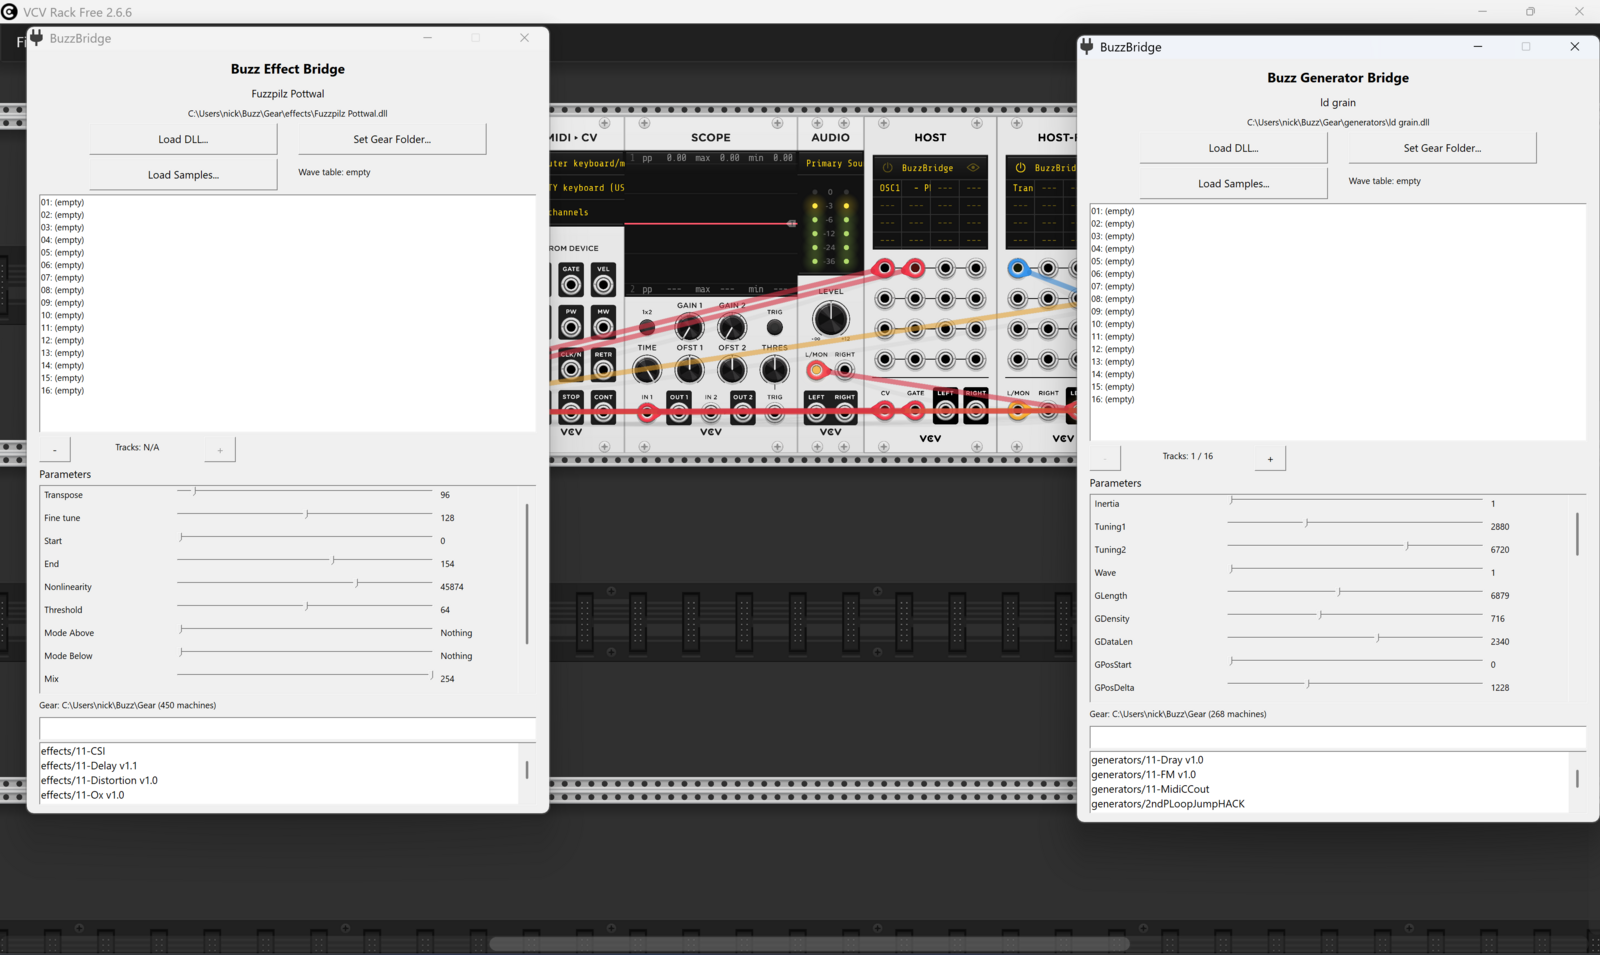Click the Scope OUT 2 jack
This screenshot has width=1600, height=955.
[x=743, y=412]
